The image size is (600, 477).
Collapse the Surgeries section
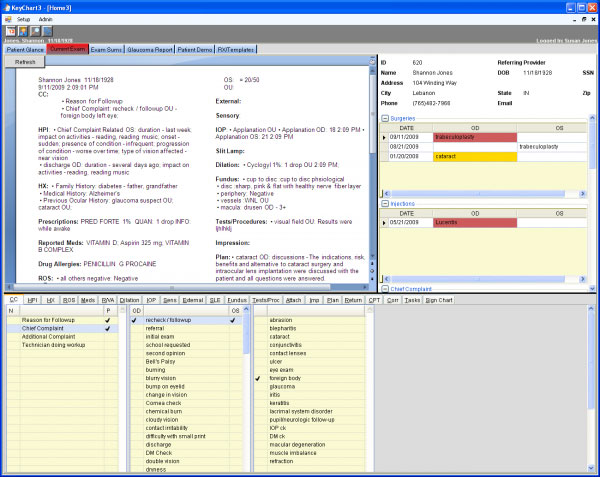click(385, 119)
